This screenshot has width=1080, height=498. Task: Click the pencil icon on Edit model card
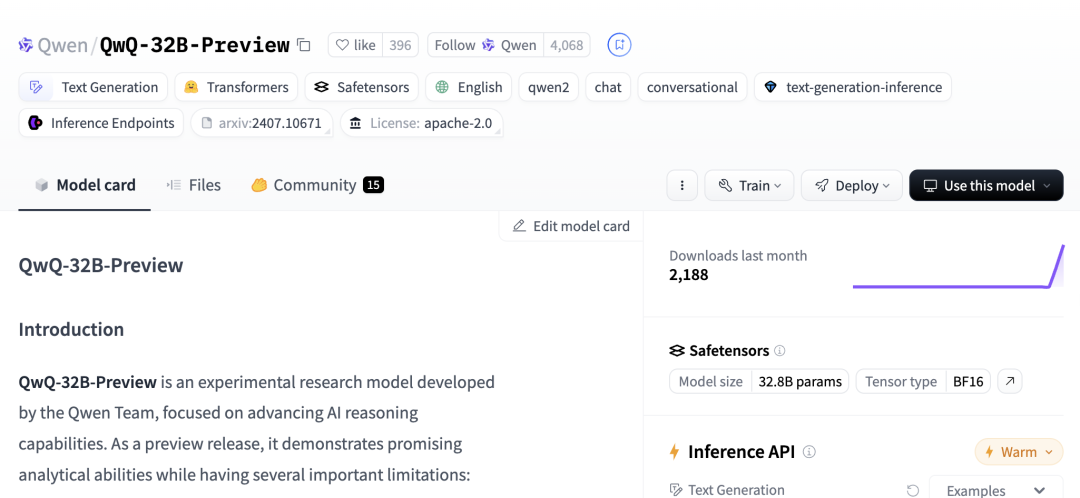click(519, 226)
